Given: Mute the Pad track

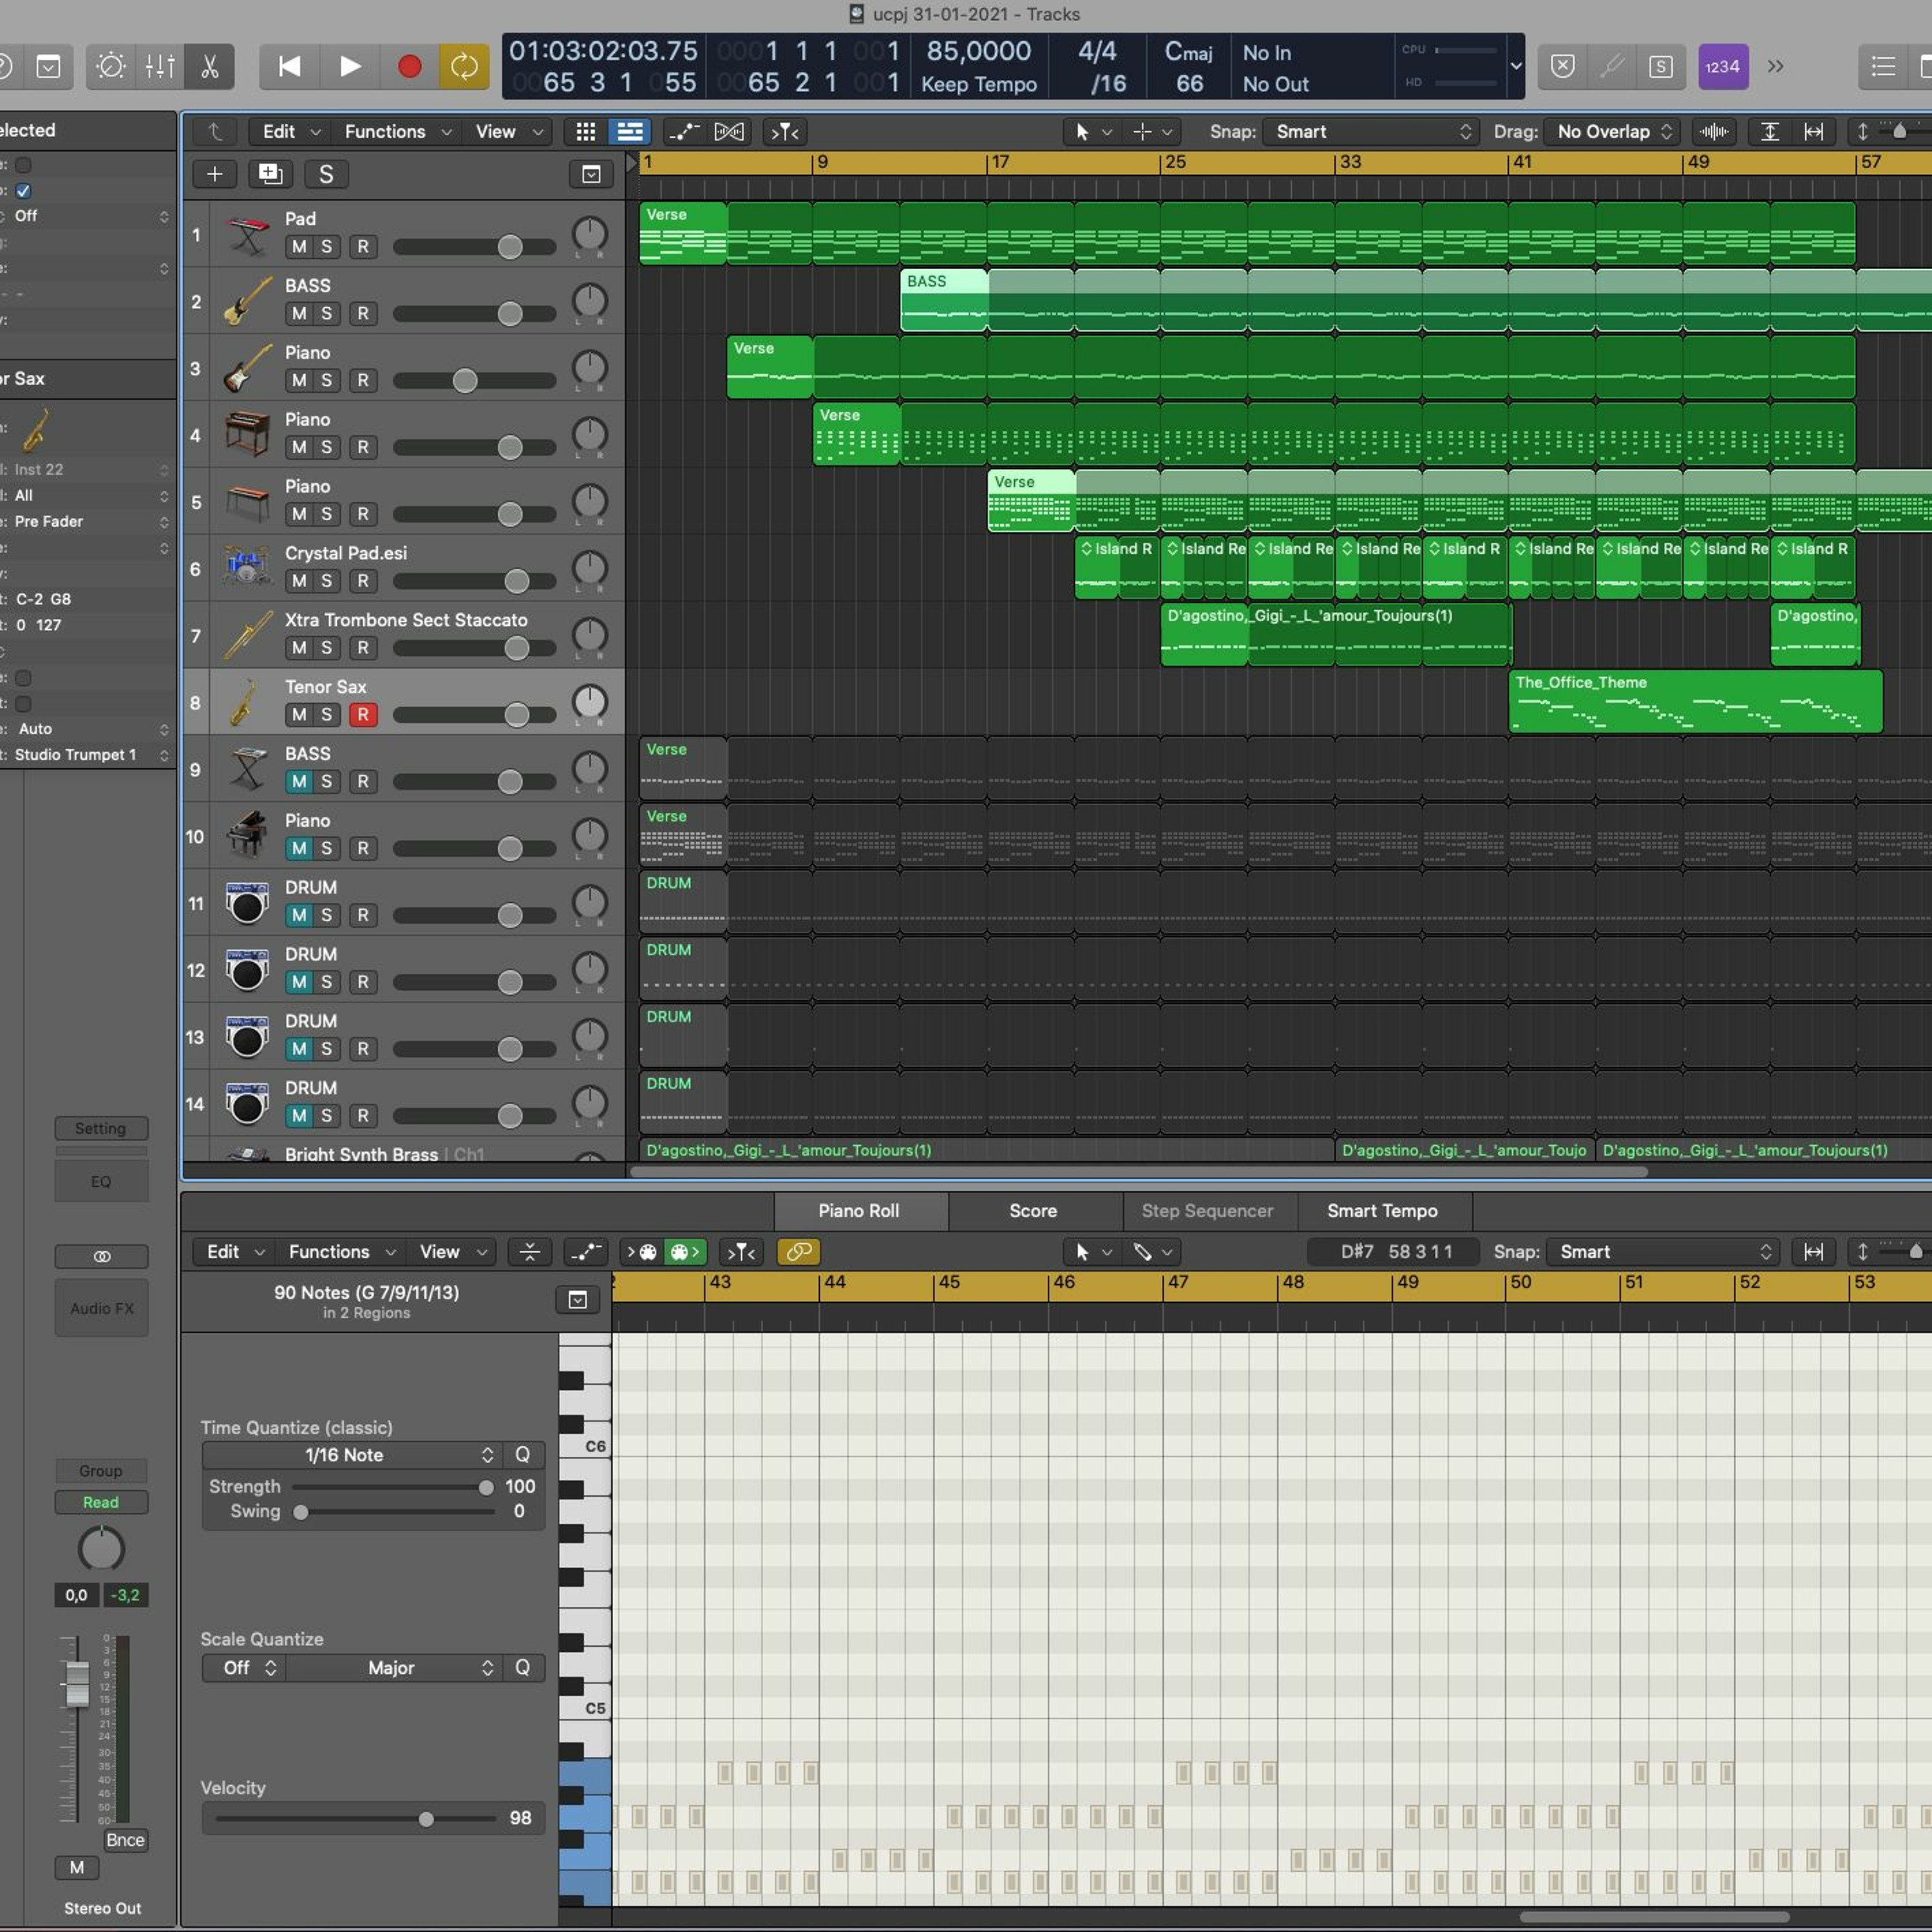Looking at the screenshot, I should (x=299, y=247).
